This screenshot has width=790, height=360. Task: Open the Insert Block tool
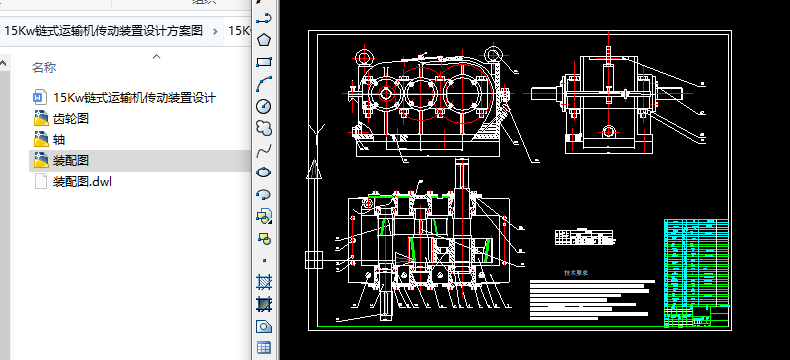(x=264, y=216)
